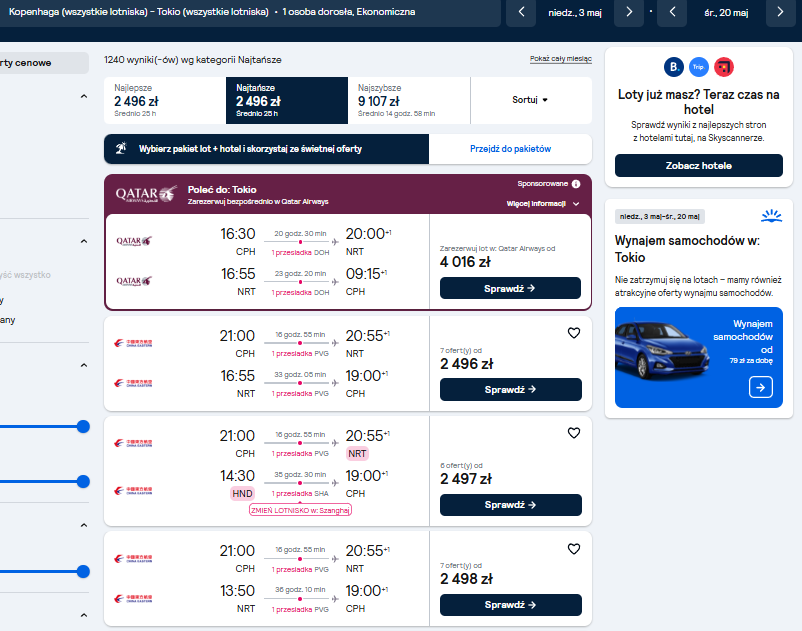This screenshot has width=802, height=631.
Task: Click the top sidebar slider handle
Action: (83, 426)
